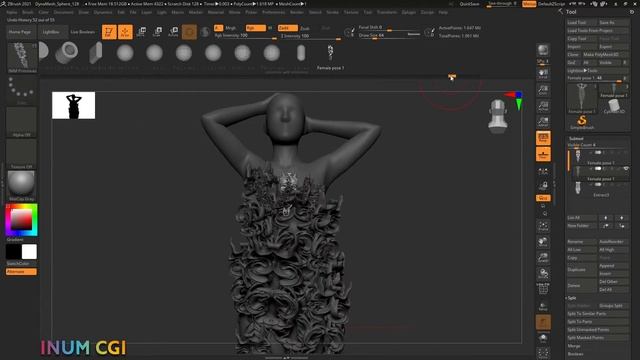The width and height of the screenshot is (640, 360).
Task: Open the Transform menu
Action: tap(387, 12)
